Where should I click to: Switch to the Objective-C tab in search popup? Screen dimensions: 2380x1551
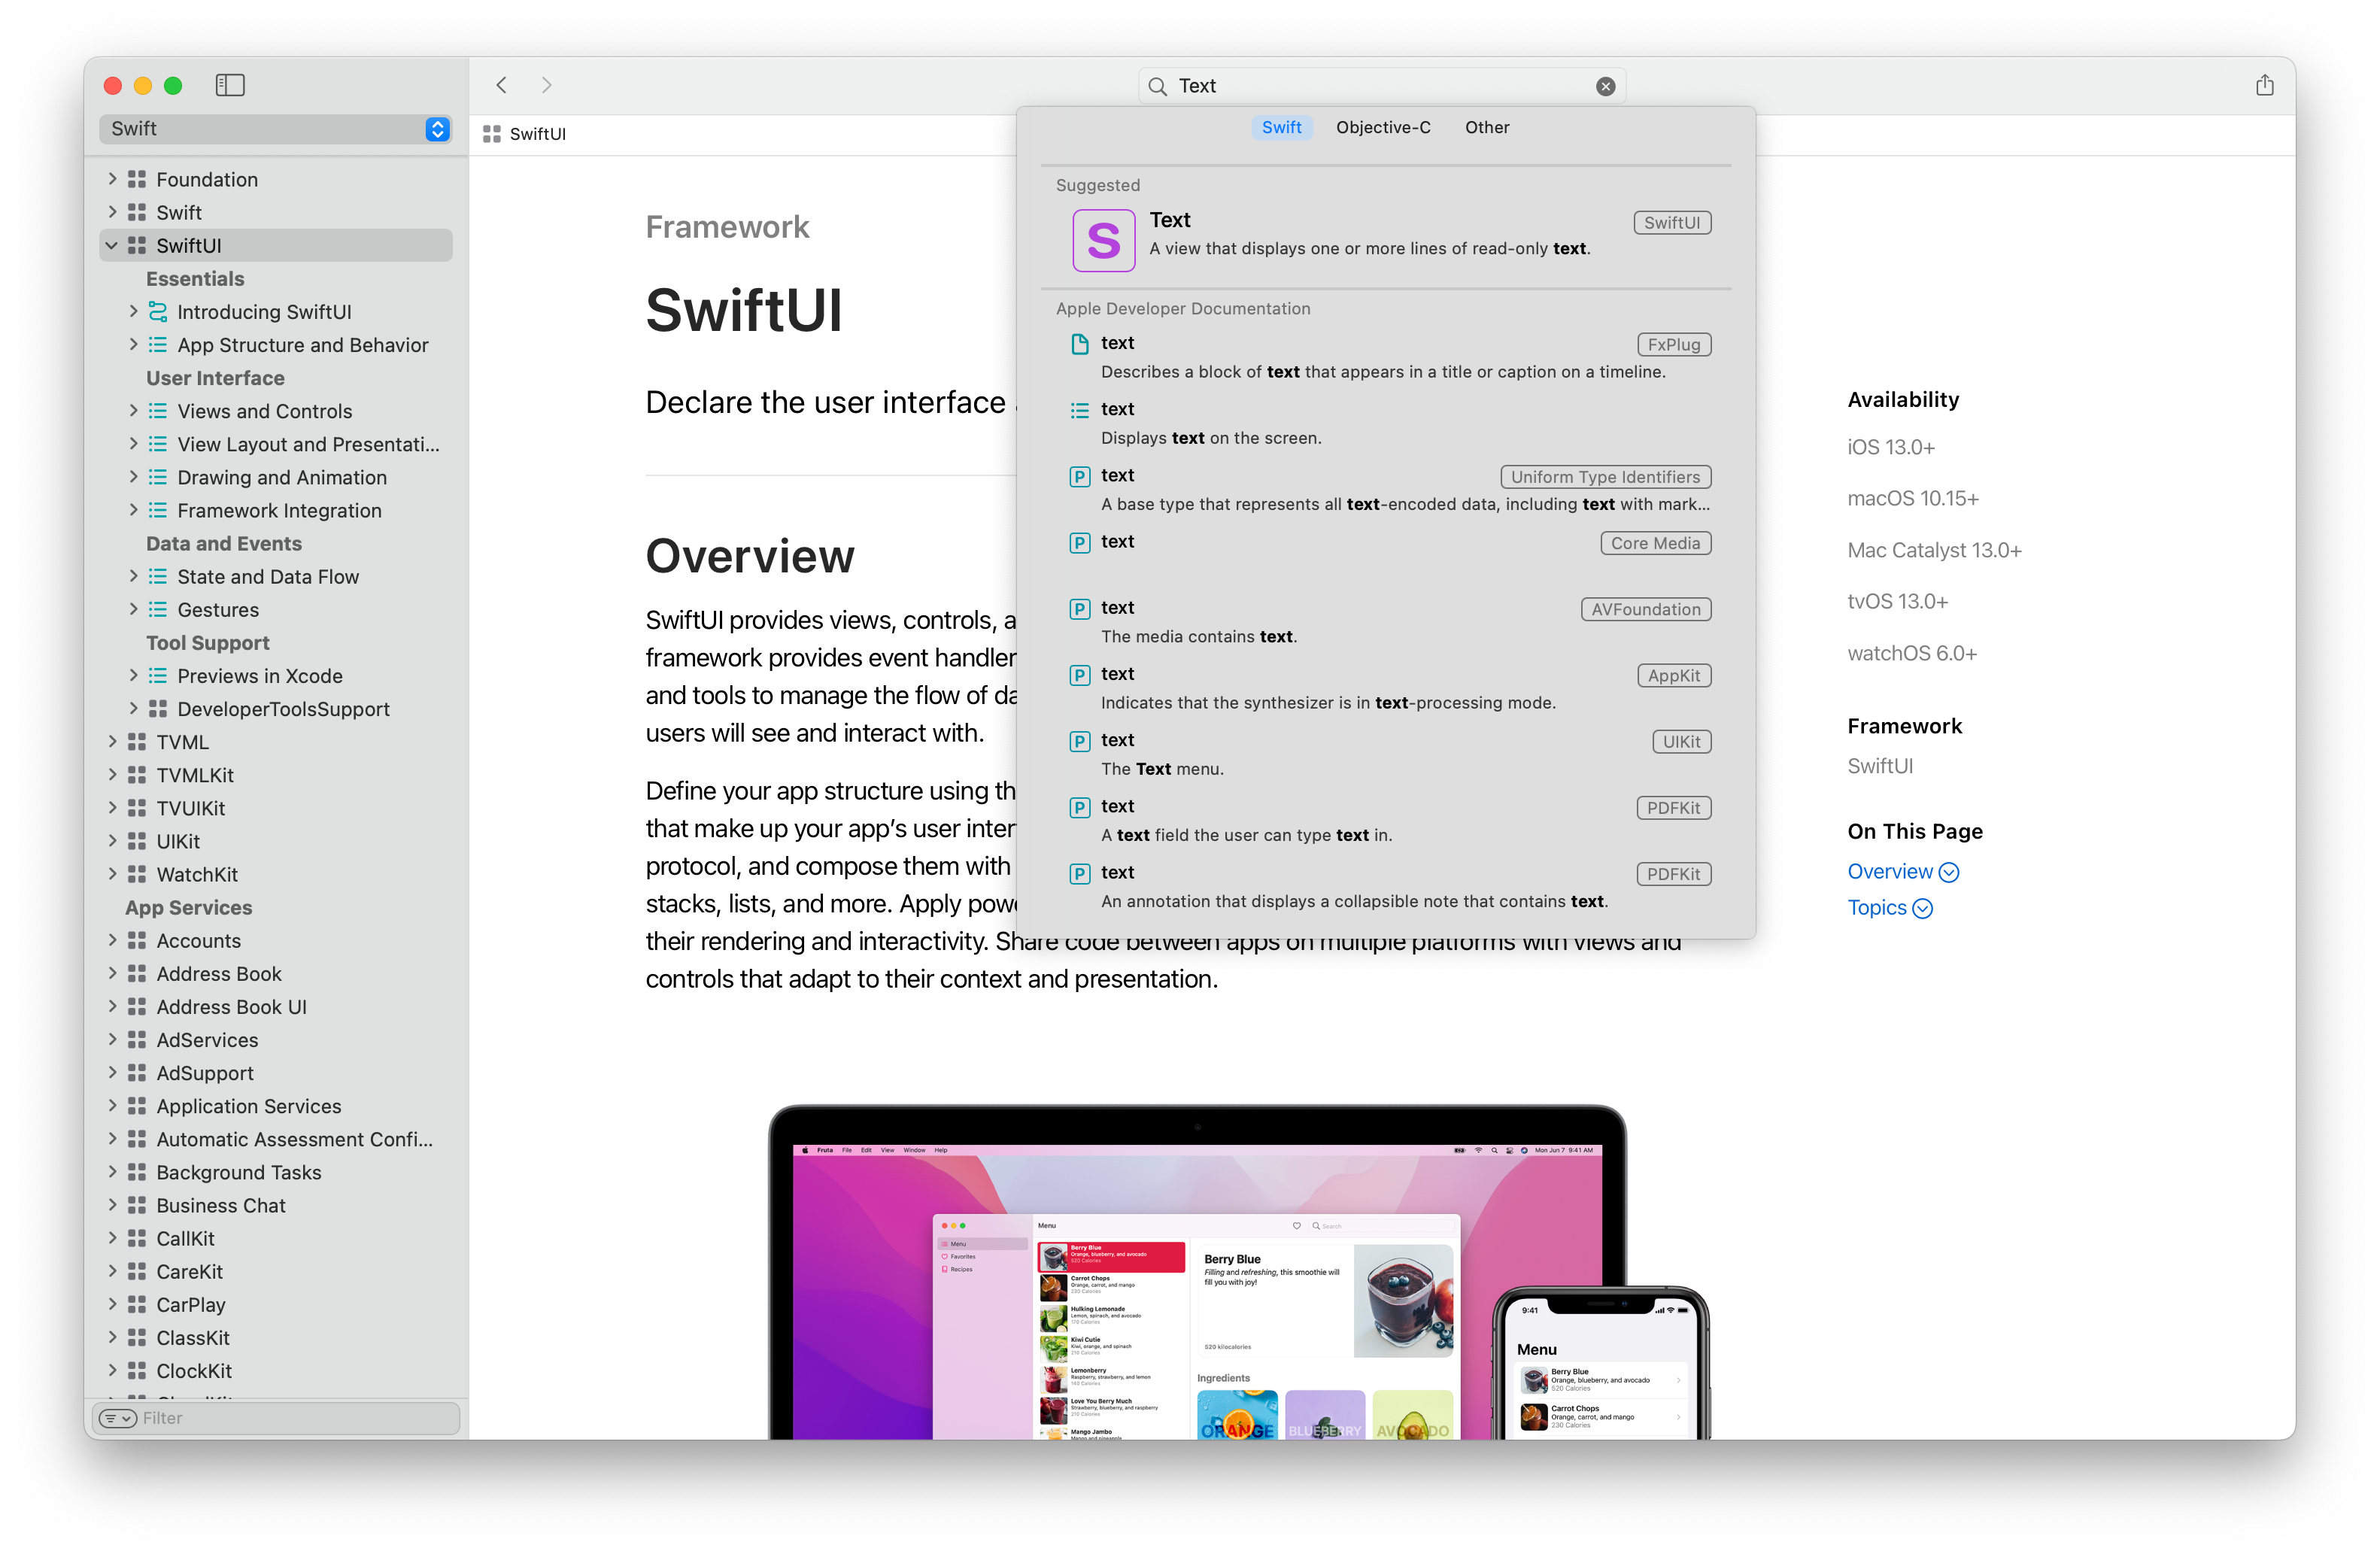click(1383, 127)
